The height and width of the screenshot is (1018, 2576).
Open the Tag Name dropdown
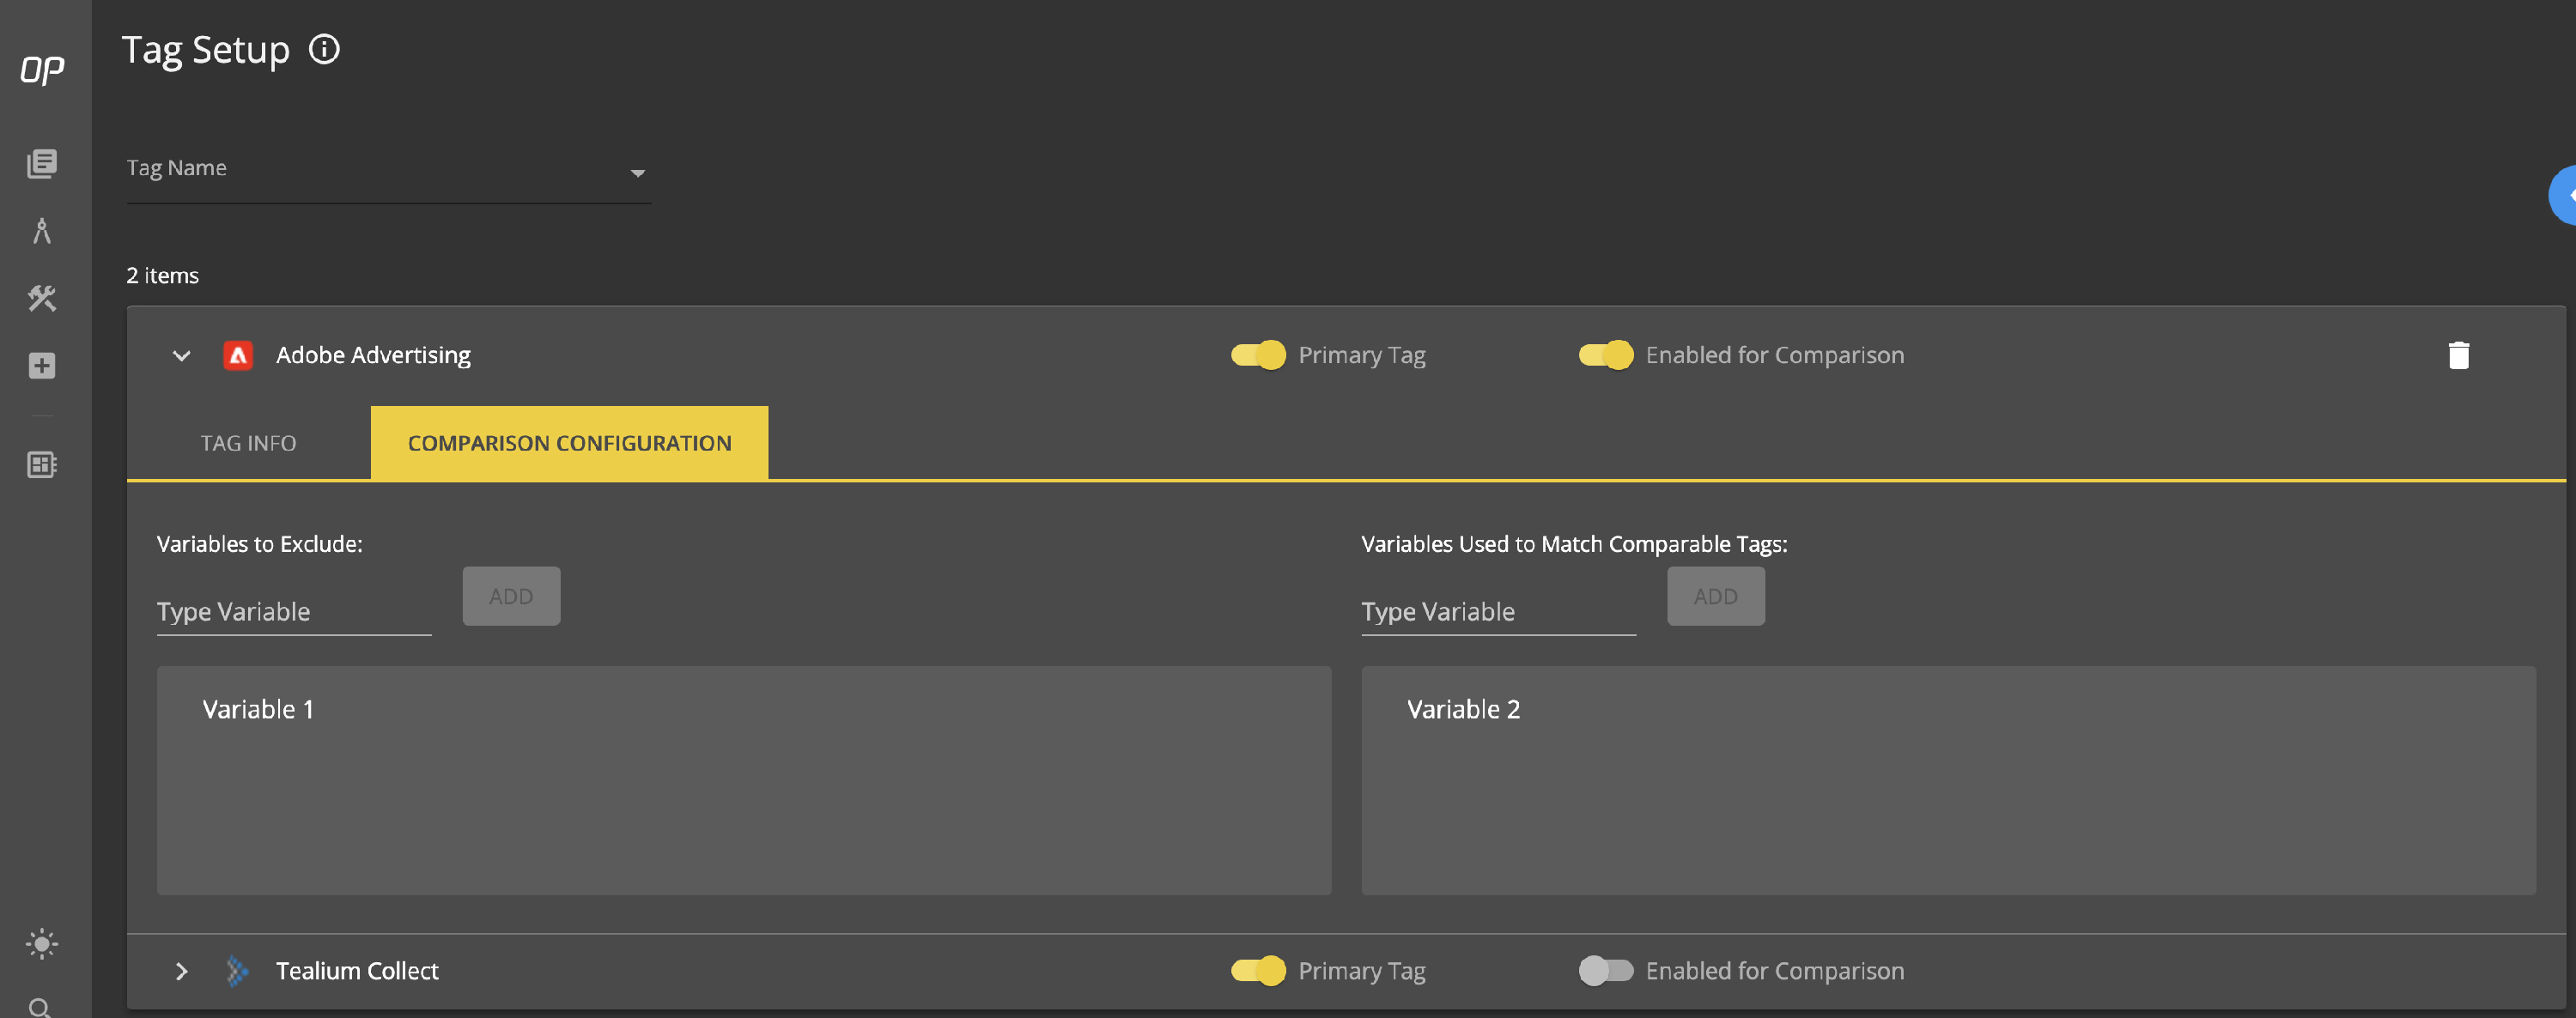coord(388,172)
